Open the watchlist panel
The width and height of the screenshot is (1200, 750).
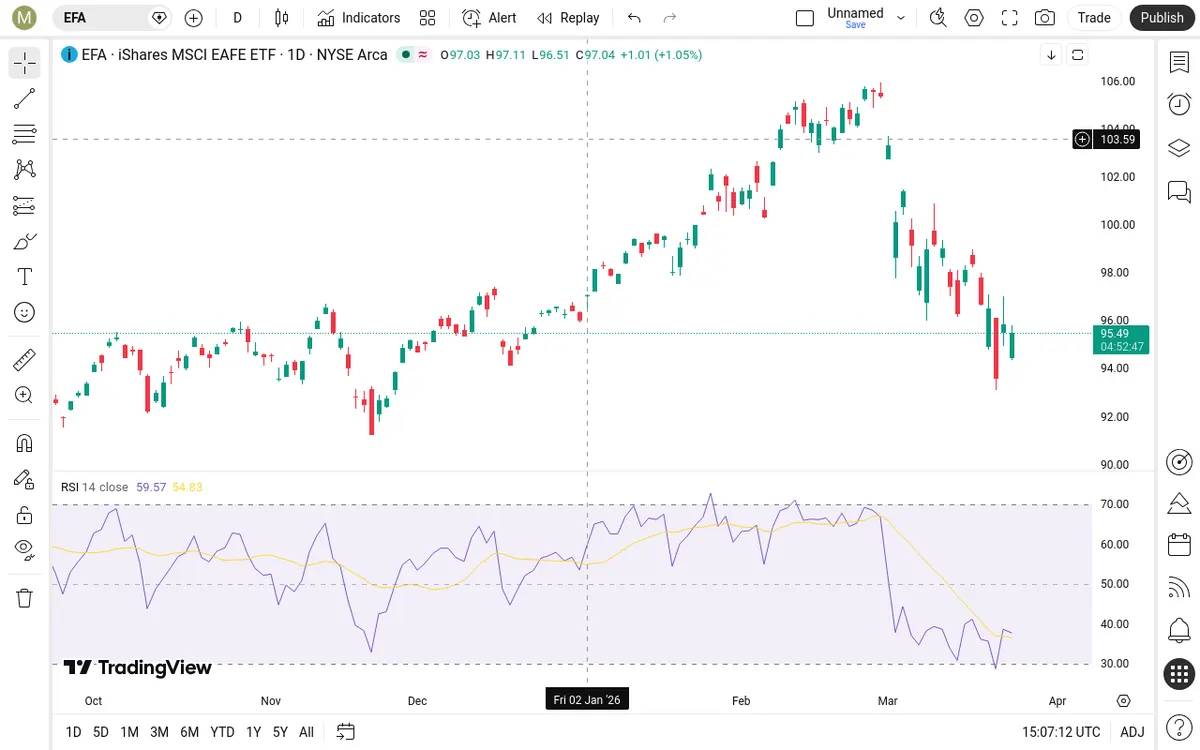(x=1179, y=62)
